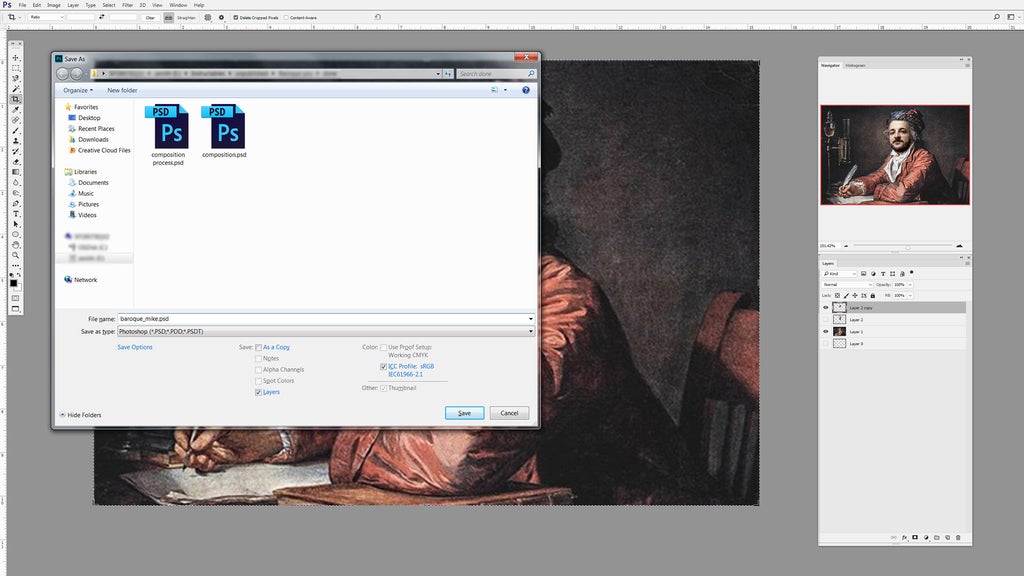
Task: Select the Zoom tool
Action: (x=16, y=256)
